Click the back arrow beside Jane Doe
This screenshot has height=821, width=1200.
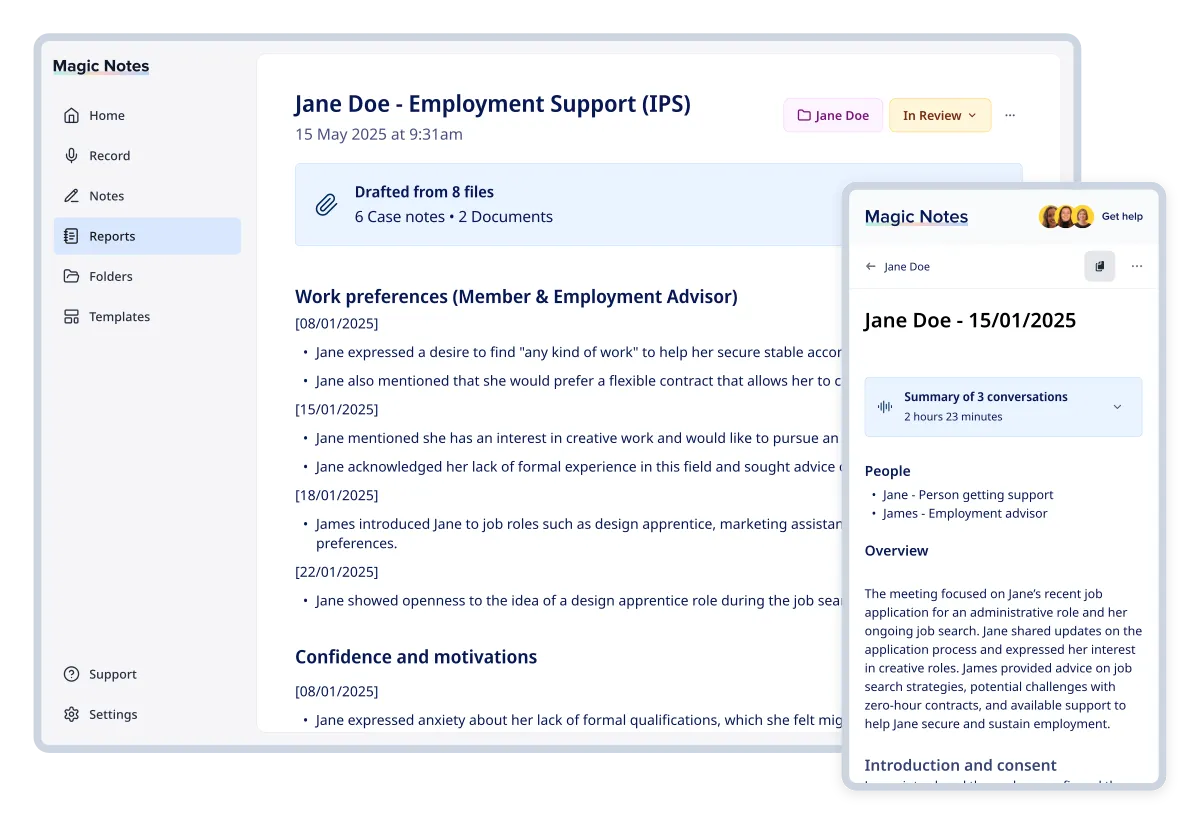pos(870,266)
